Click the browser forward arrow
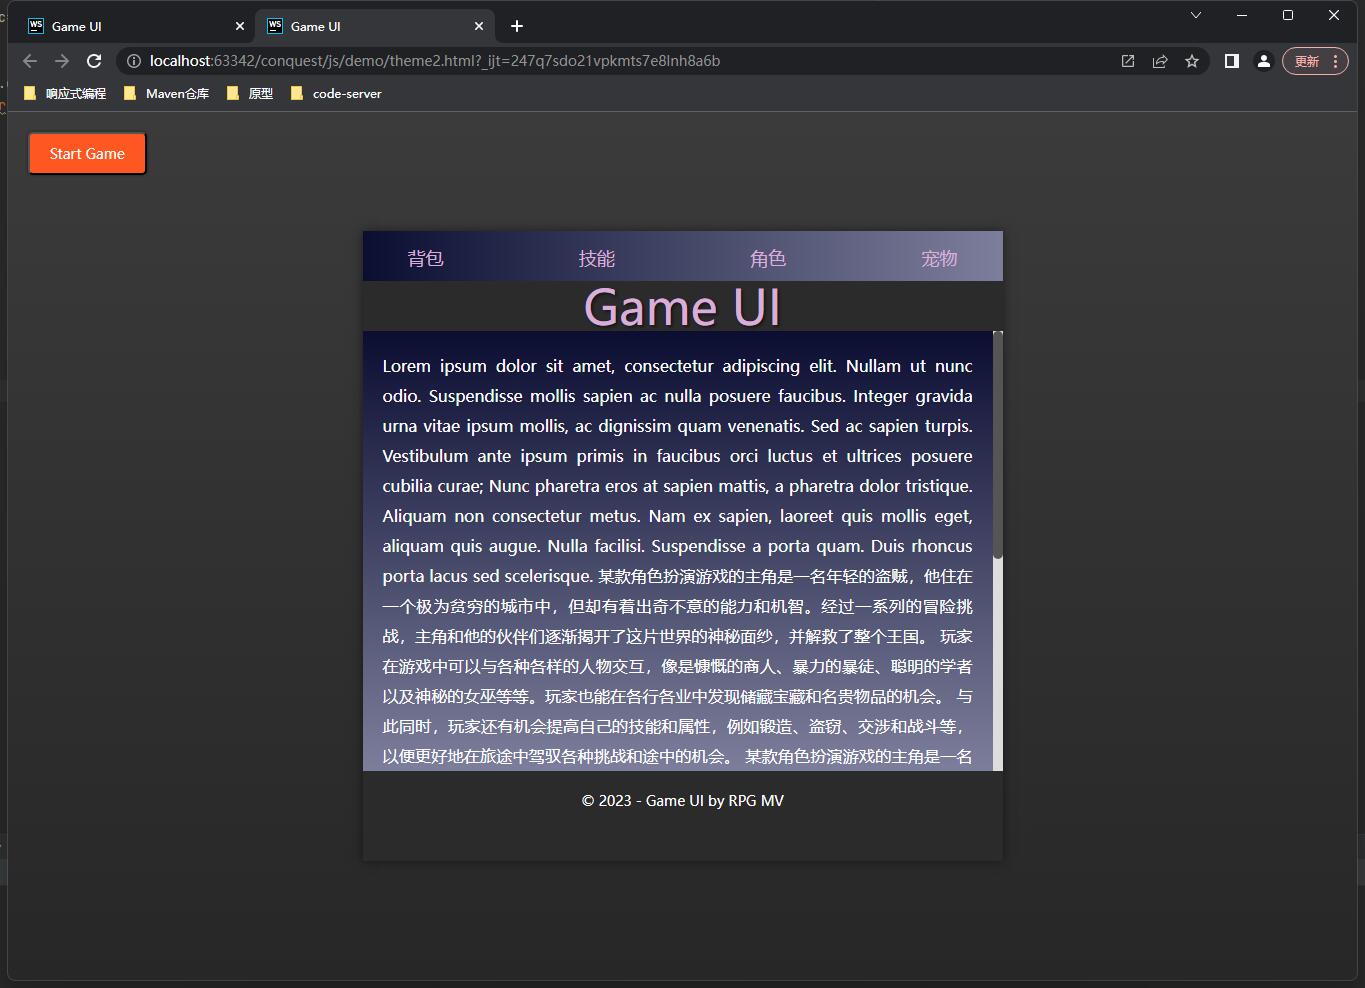Screen dimensions: 1365x988 pos(62,61)
